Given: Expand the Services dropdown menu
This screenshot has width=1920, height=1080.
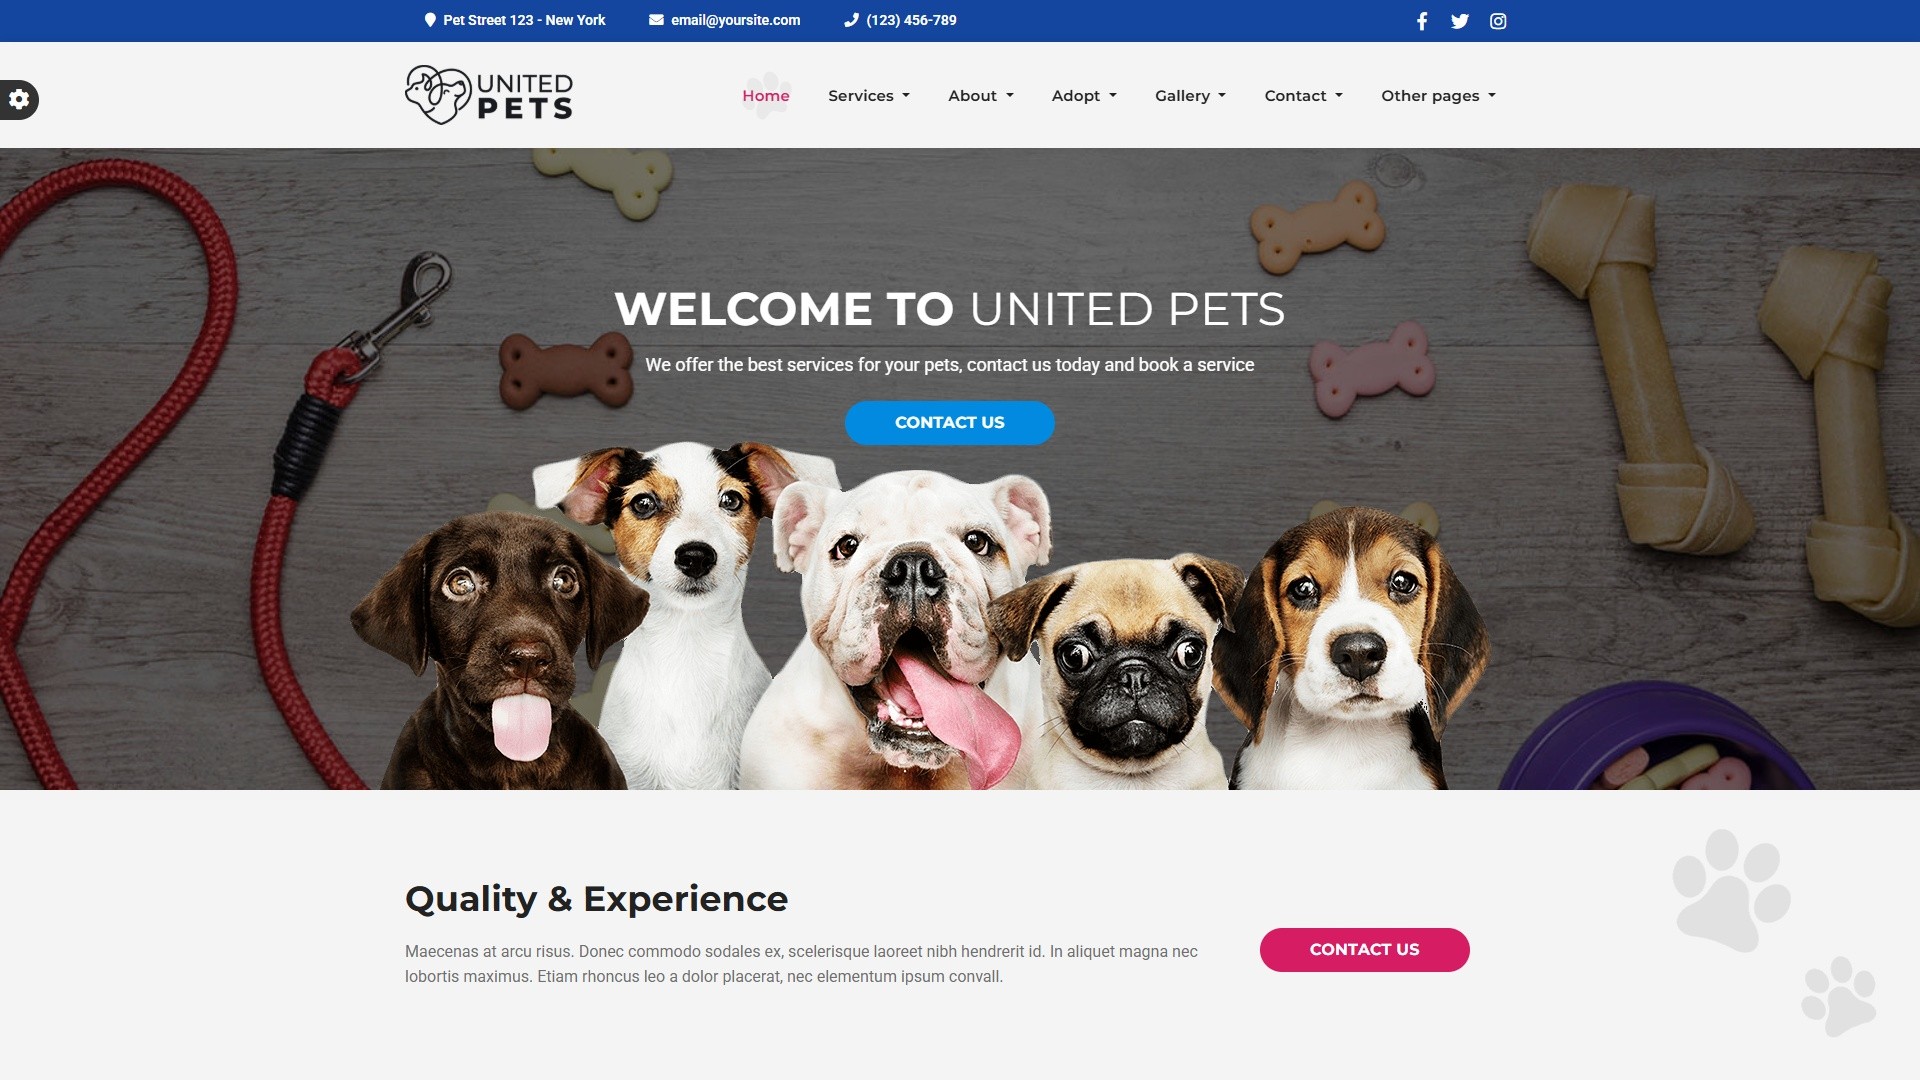Looking at the screenshot, I should click(869, 96).
